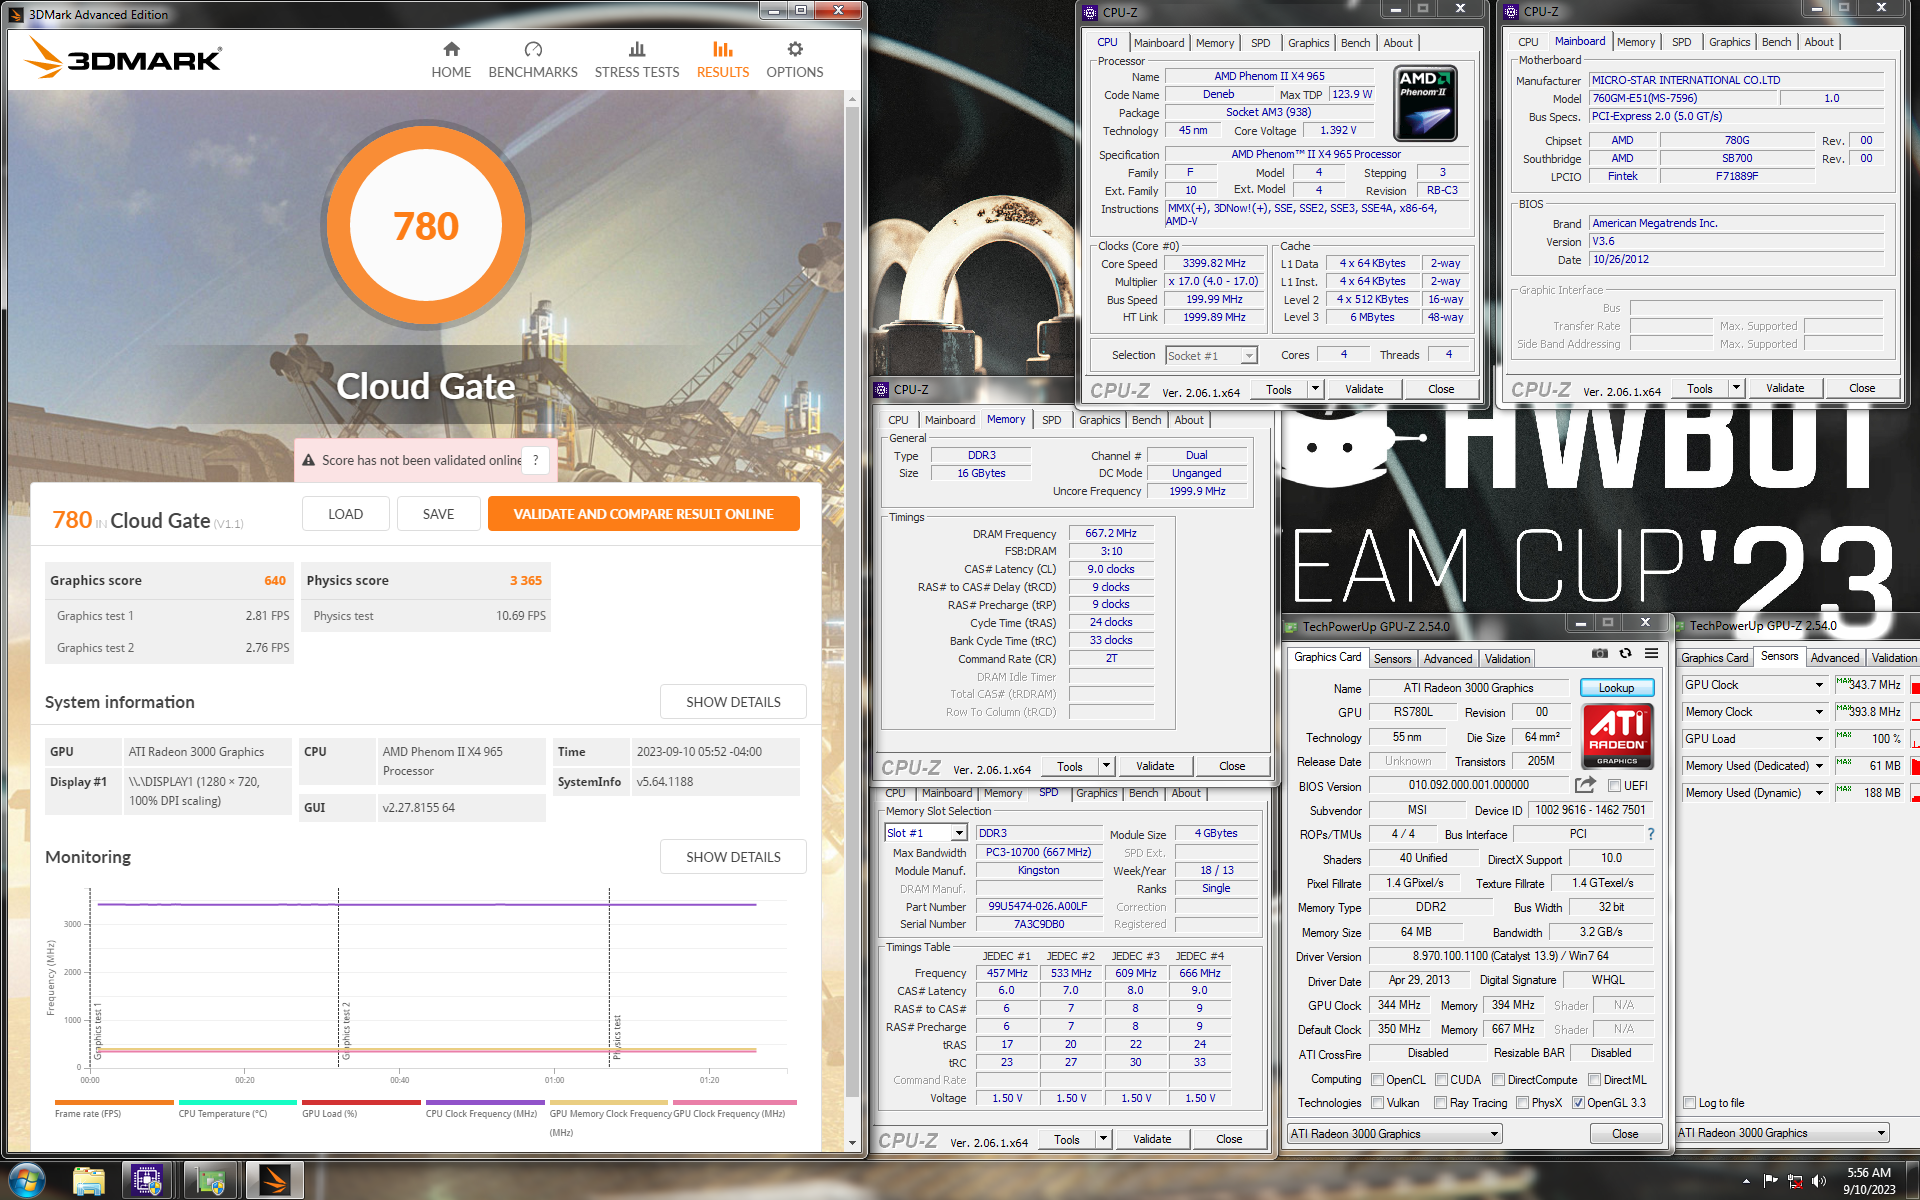This screenshot has width=1920, height=1200.
Task: Show hidden tray icons arrow
Action: 1747,1182
